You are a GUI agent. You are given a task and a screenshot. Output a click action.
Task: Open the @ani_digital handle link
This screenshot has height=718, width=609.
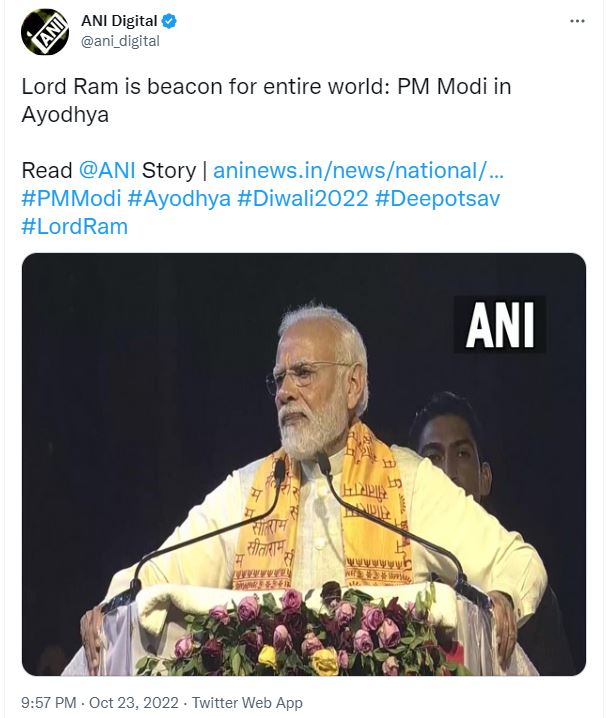click(x=119, y=41)
